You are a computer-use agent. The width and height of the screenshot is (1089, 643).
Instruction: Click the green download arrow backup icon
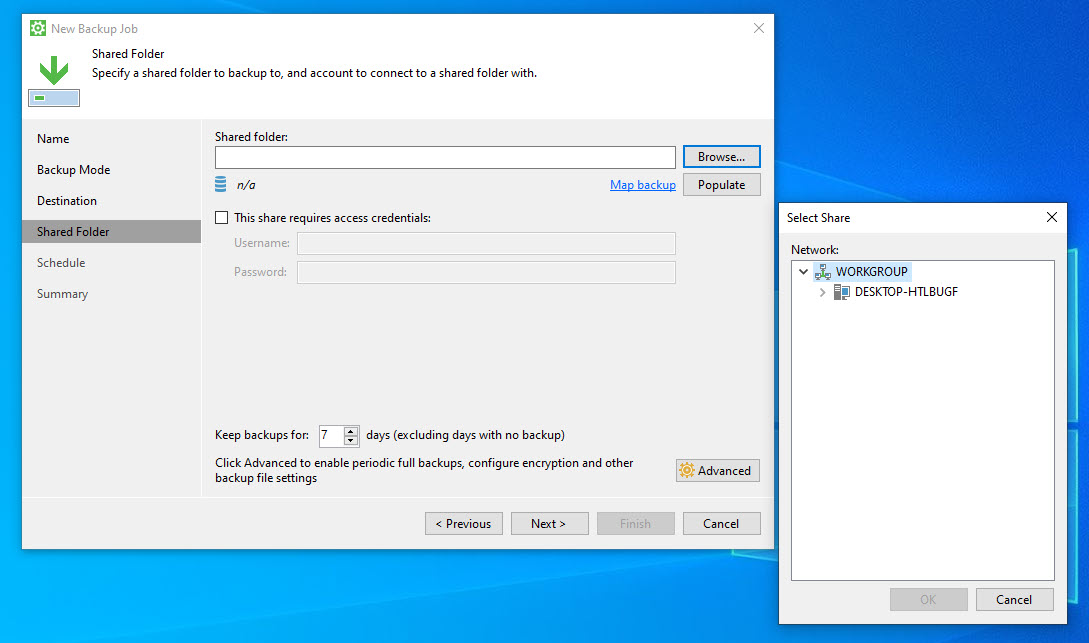coord(53,70)
